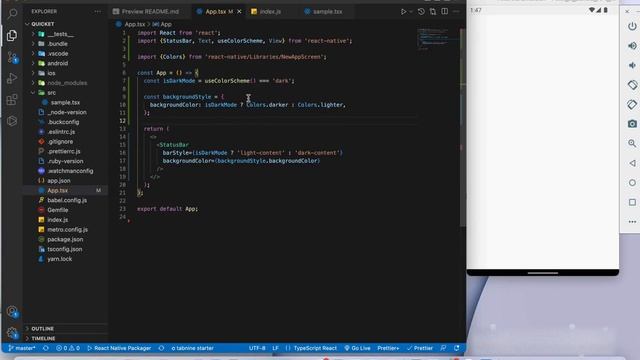Open the Accounts icon in activity bar
Screen dimensions: 640x360
pyautogui.click(x=12, y=312)
